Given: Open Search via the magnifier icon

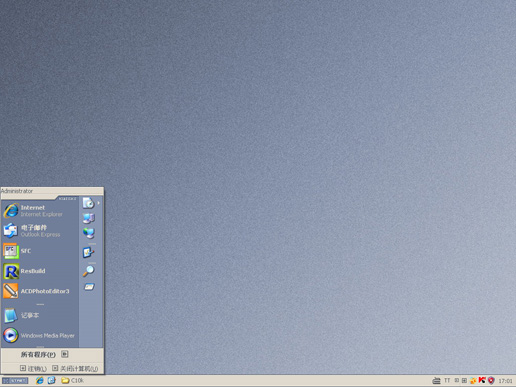Looking at the screenshot, I should (88, 271).
